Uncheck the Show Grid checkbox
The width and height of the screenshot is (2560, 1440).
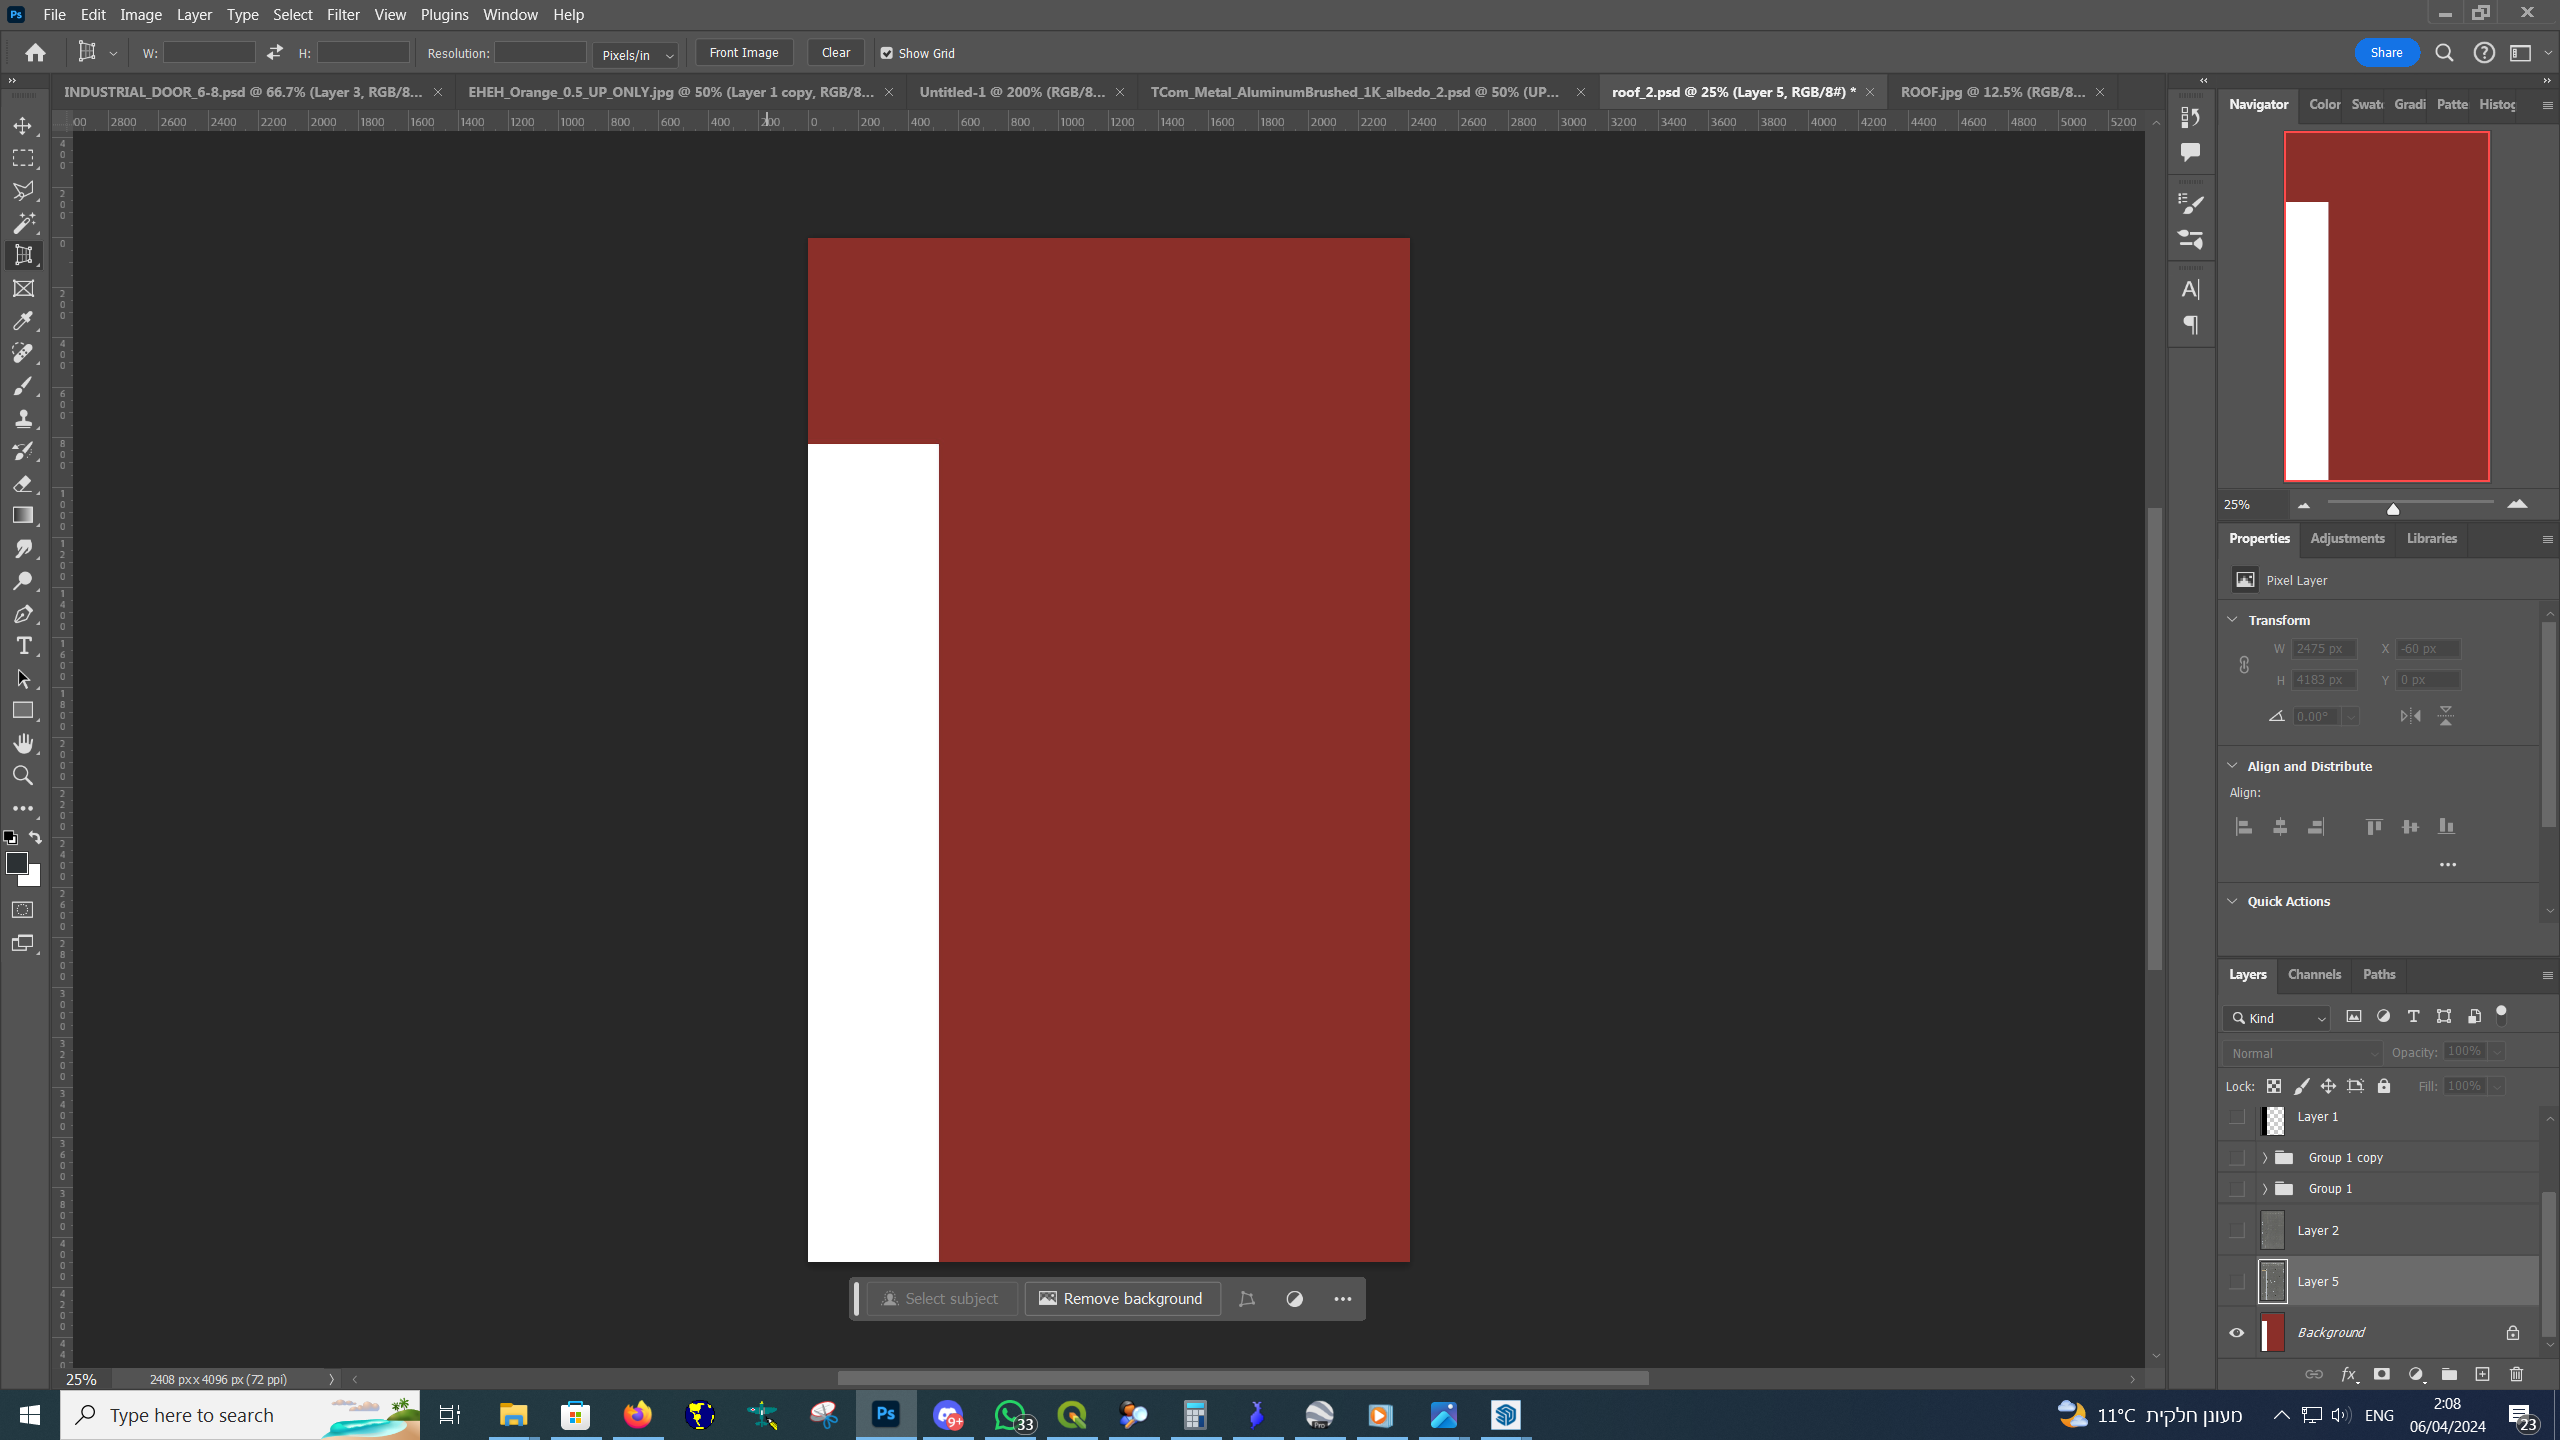click(x=886, y=53)
